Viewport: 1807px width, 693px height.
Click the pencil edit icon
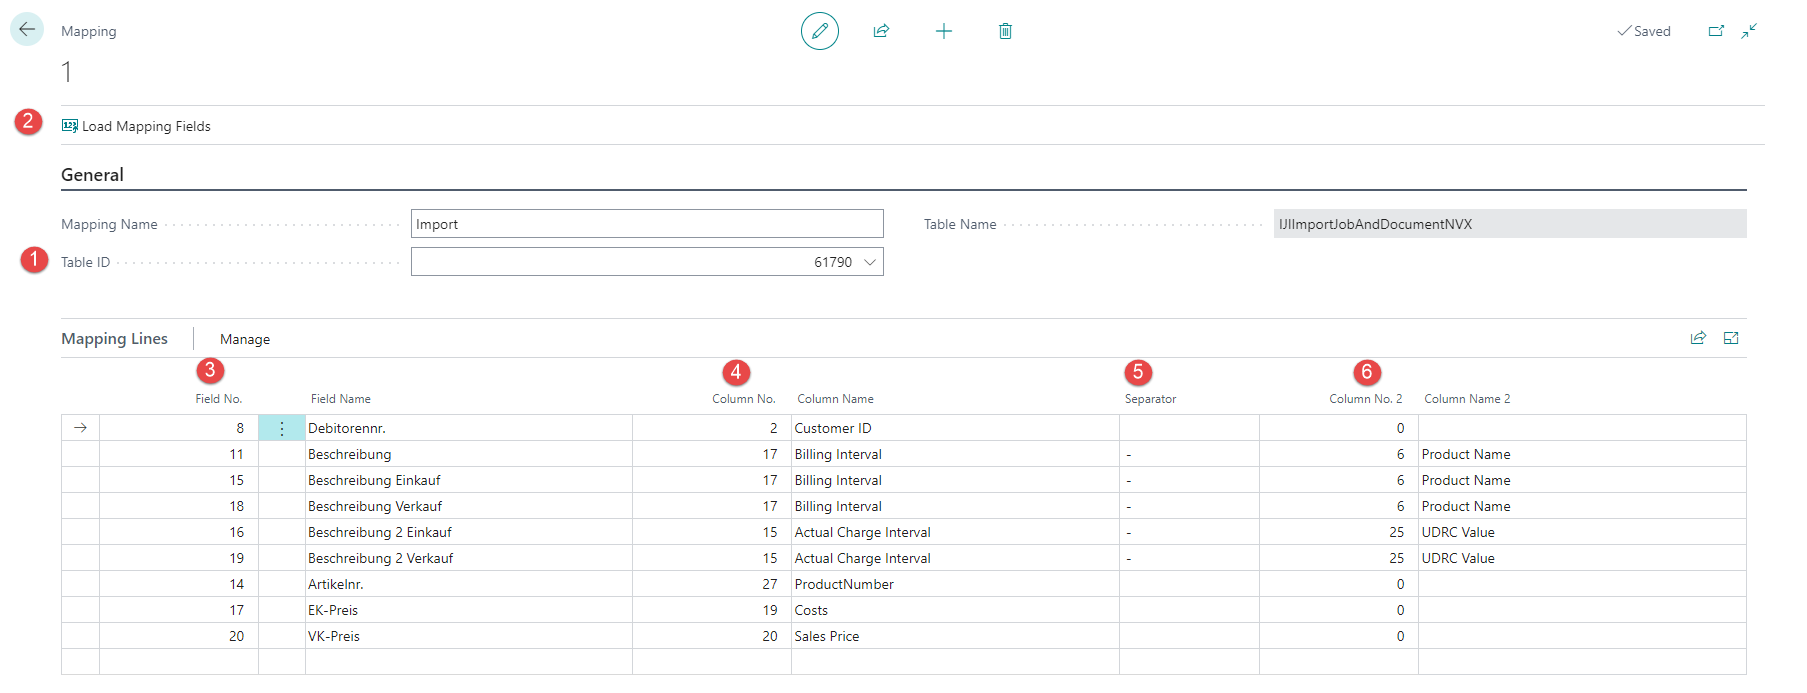(819, 31)
